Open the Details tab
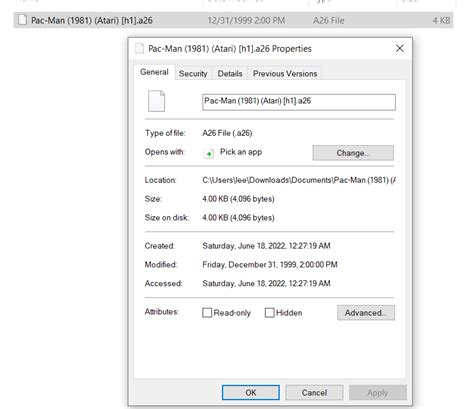The width and height of the screenshot is (474, 409). click(230, 74)
